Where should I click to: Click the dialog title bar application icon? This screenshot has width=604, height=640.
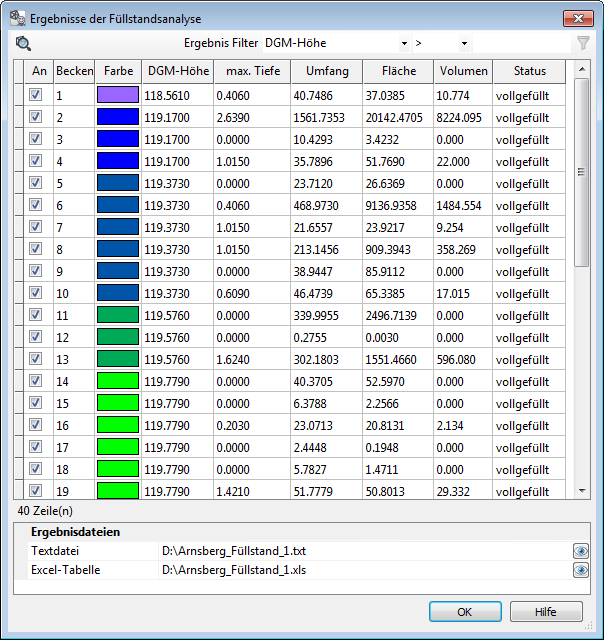pos(17,17)
